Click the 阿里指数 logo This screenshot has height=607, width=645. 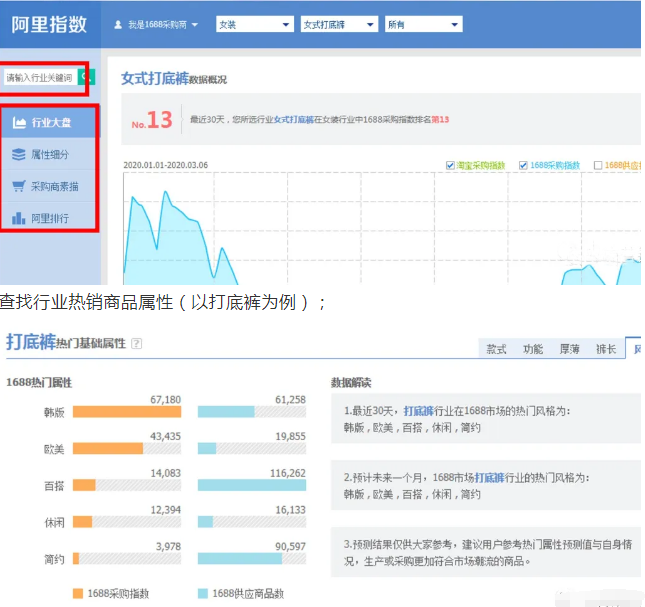[49, 25]
